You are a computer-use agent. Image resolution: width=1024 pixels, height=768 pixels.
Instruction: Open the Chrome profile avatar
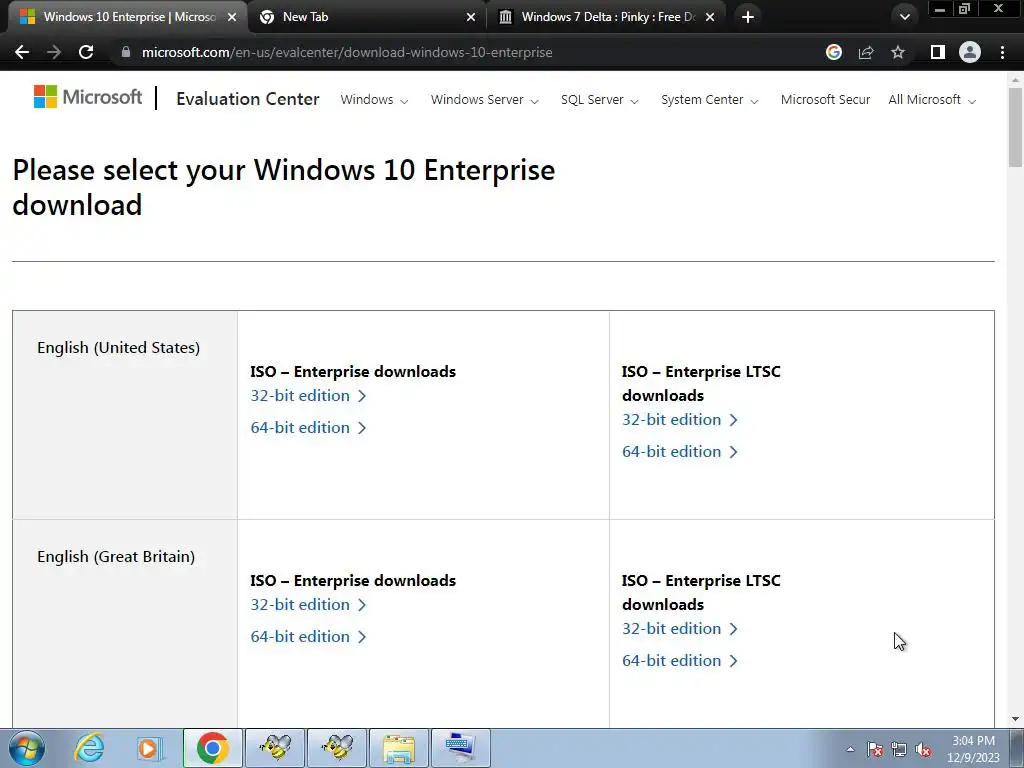coord(970,52)
